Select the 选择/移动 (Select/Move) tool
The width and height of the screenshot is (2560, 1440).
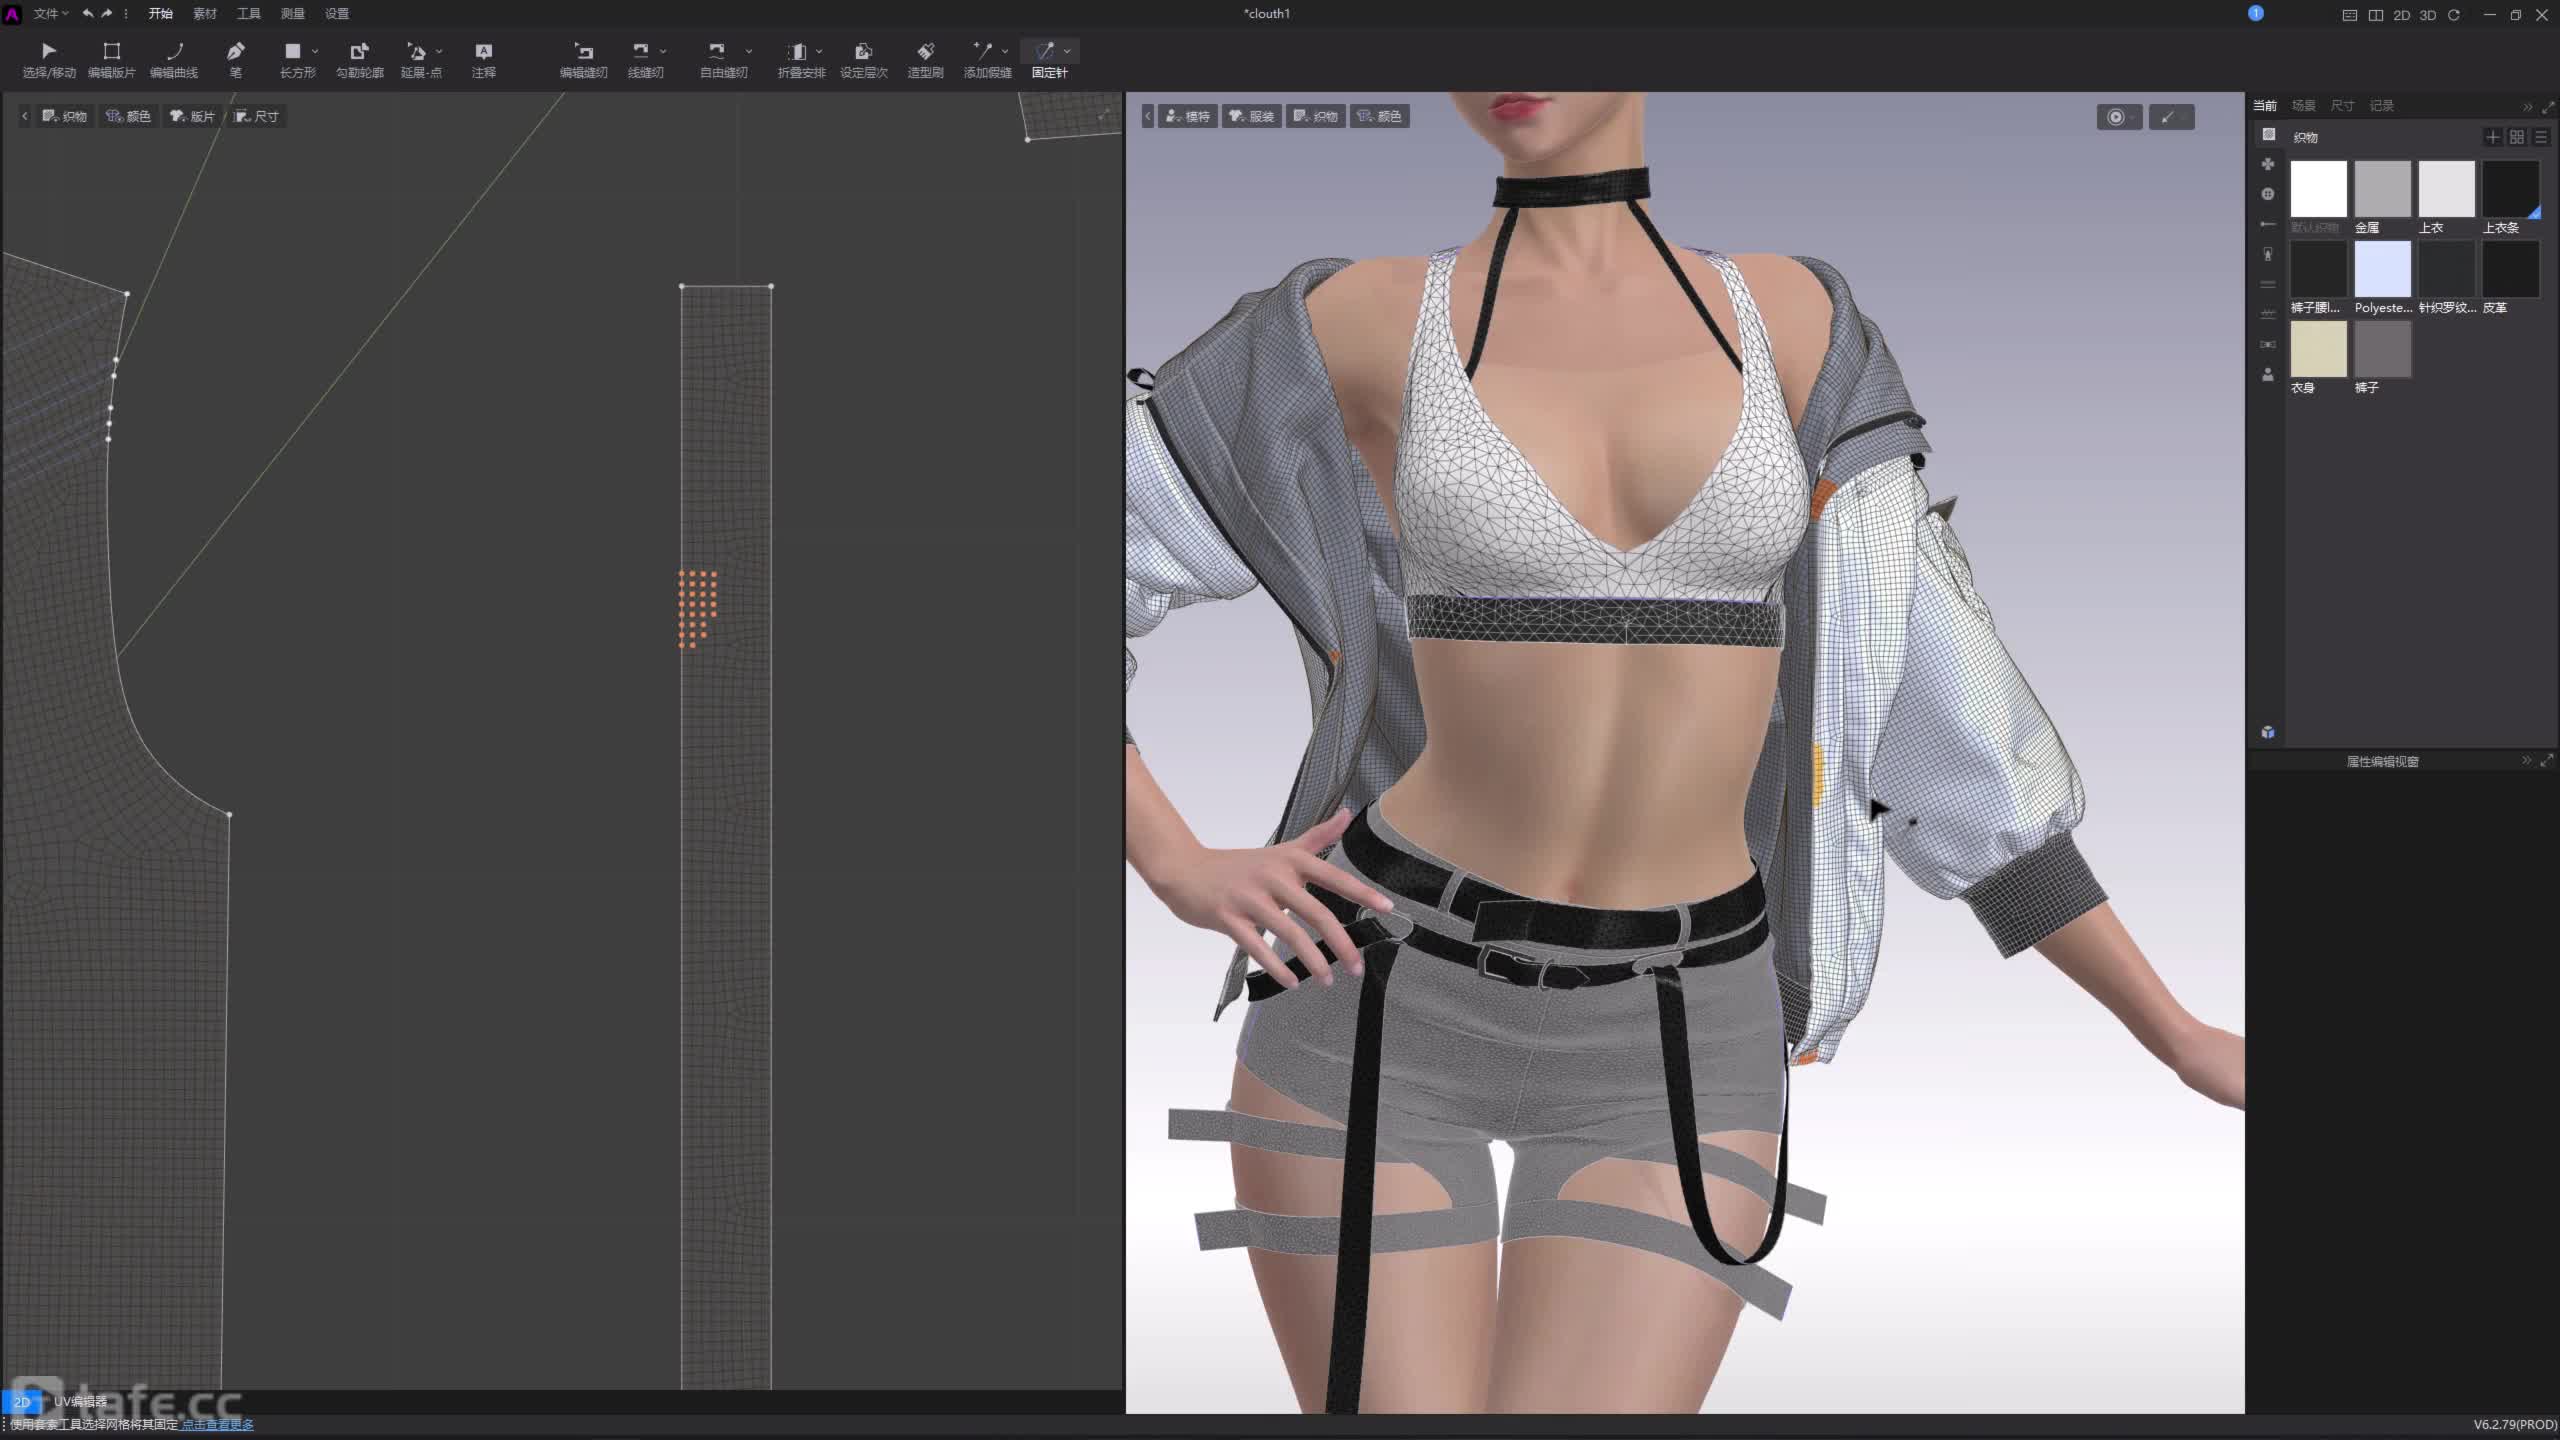[x=49, y=60]
